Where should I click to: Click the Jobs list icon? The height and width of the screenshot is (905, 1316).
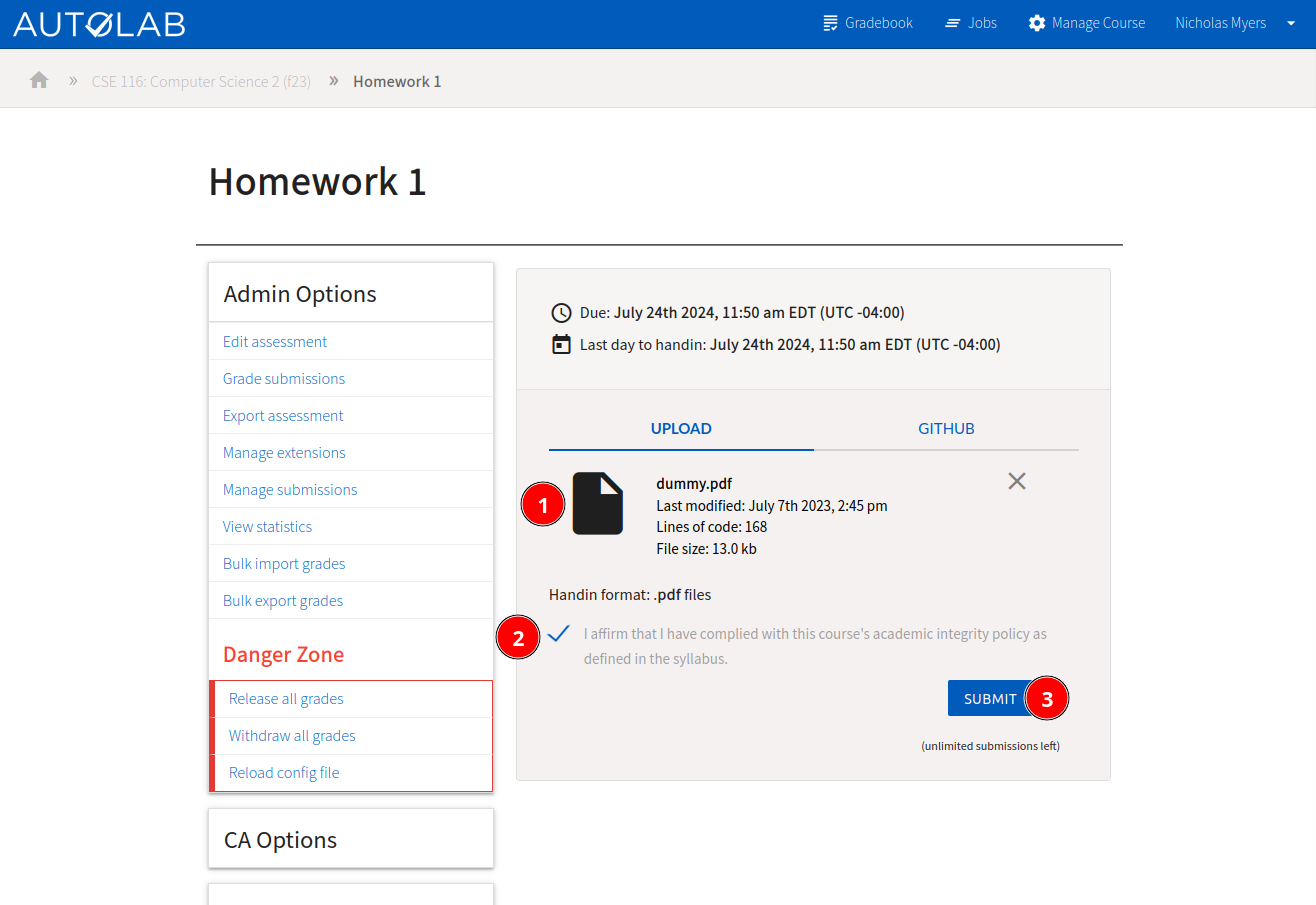click(952, 23)
